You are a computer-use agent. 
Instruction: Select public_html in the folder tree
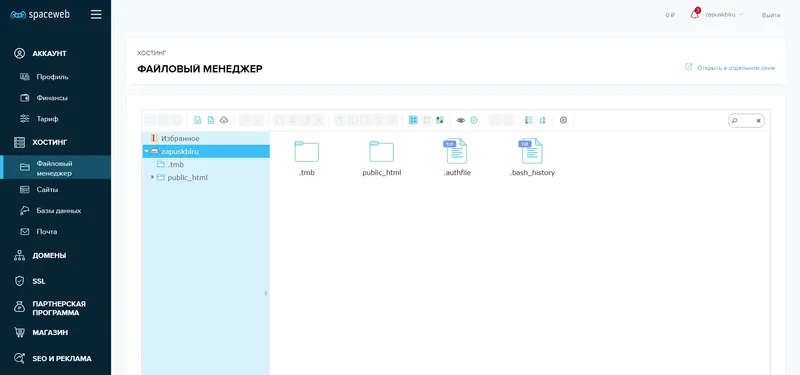[x=187, y=178]
